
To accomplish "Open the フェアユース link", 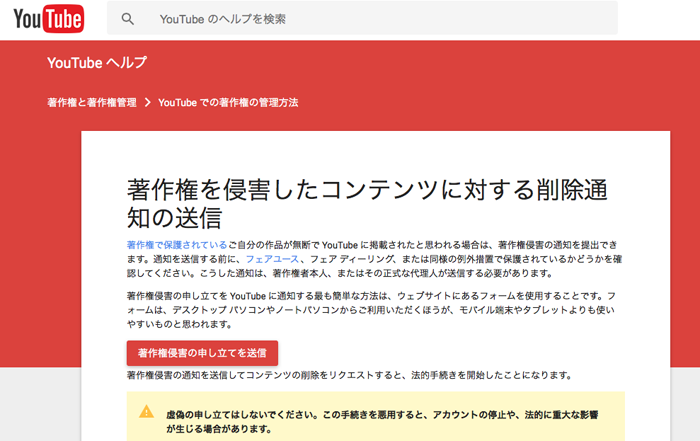I will tap(272, 259).
